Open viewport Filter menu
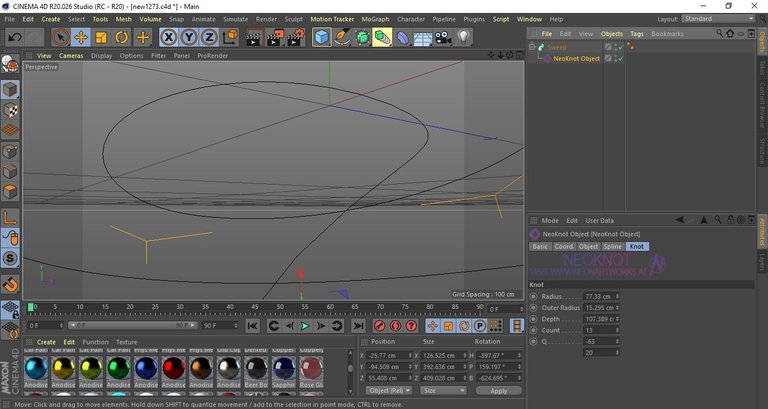Screen dimensions: 768x409 point(158,56)
